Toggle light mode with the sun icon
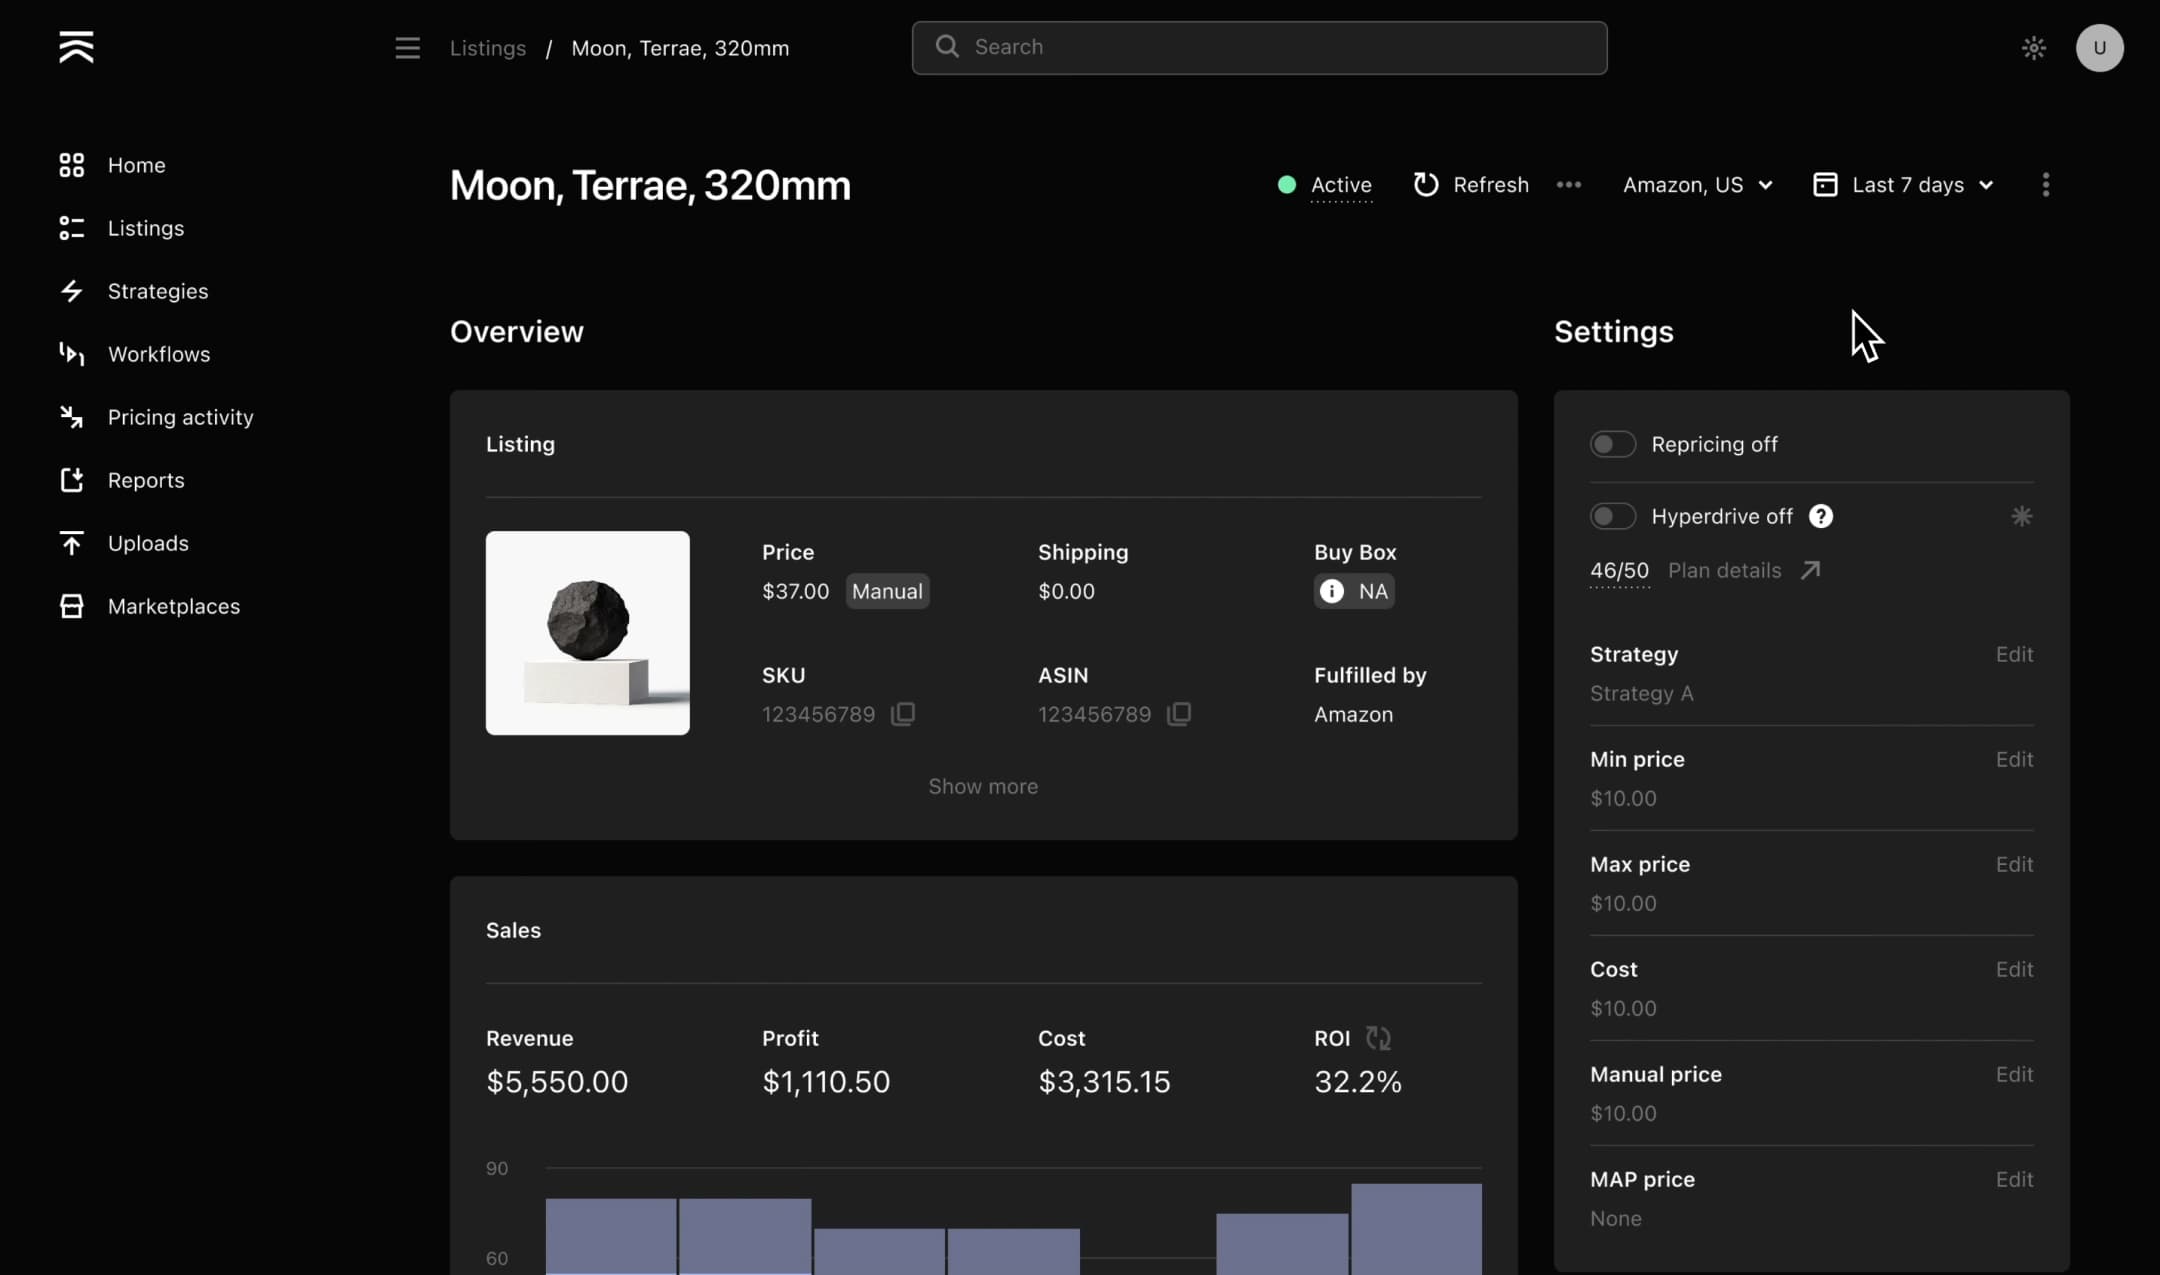The image size is (2160, 1275). pyautogui.click(x=2032, y=47)
